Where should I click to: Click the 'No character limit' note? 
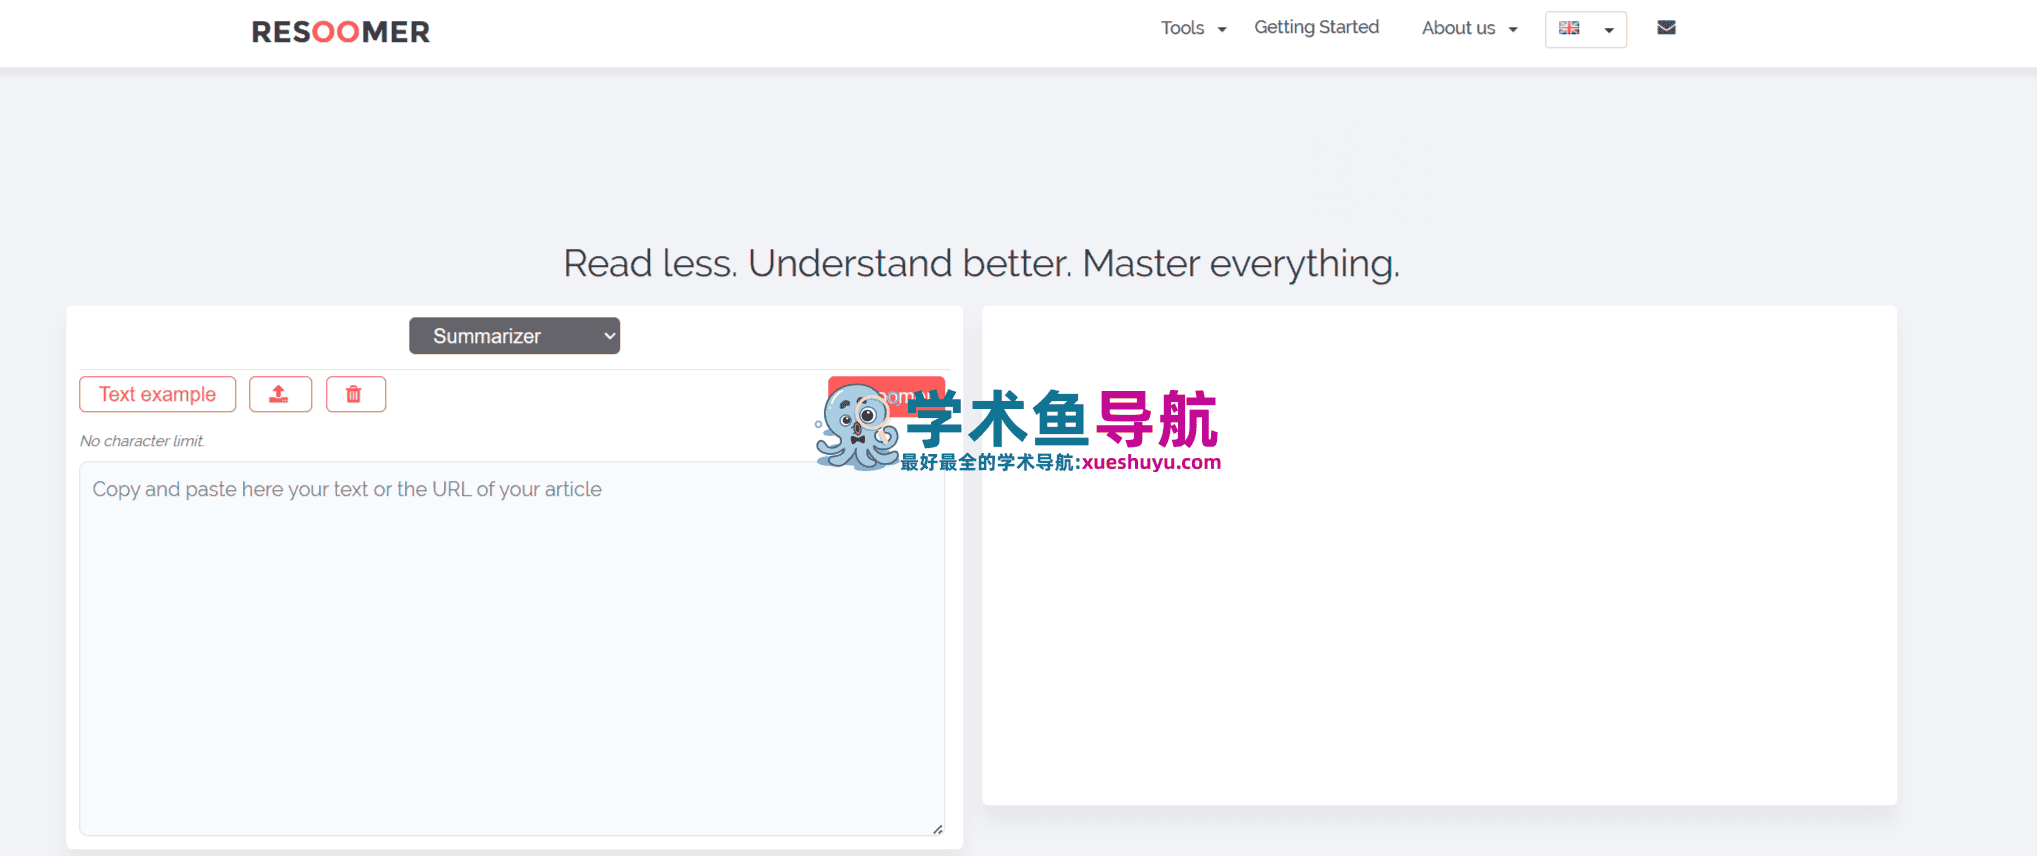pyautogui.click(x=141, y=441)
